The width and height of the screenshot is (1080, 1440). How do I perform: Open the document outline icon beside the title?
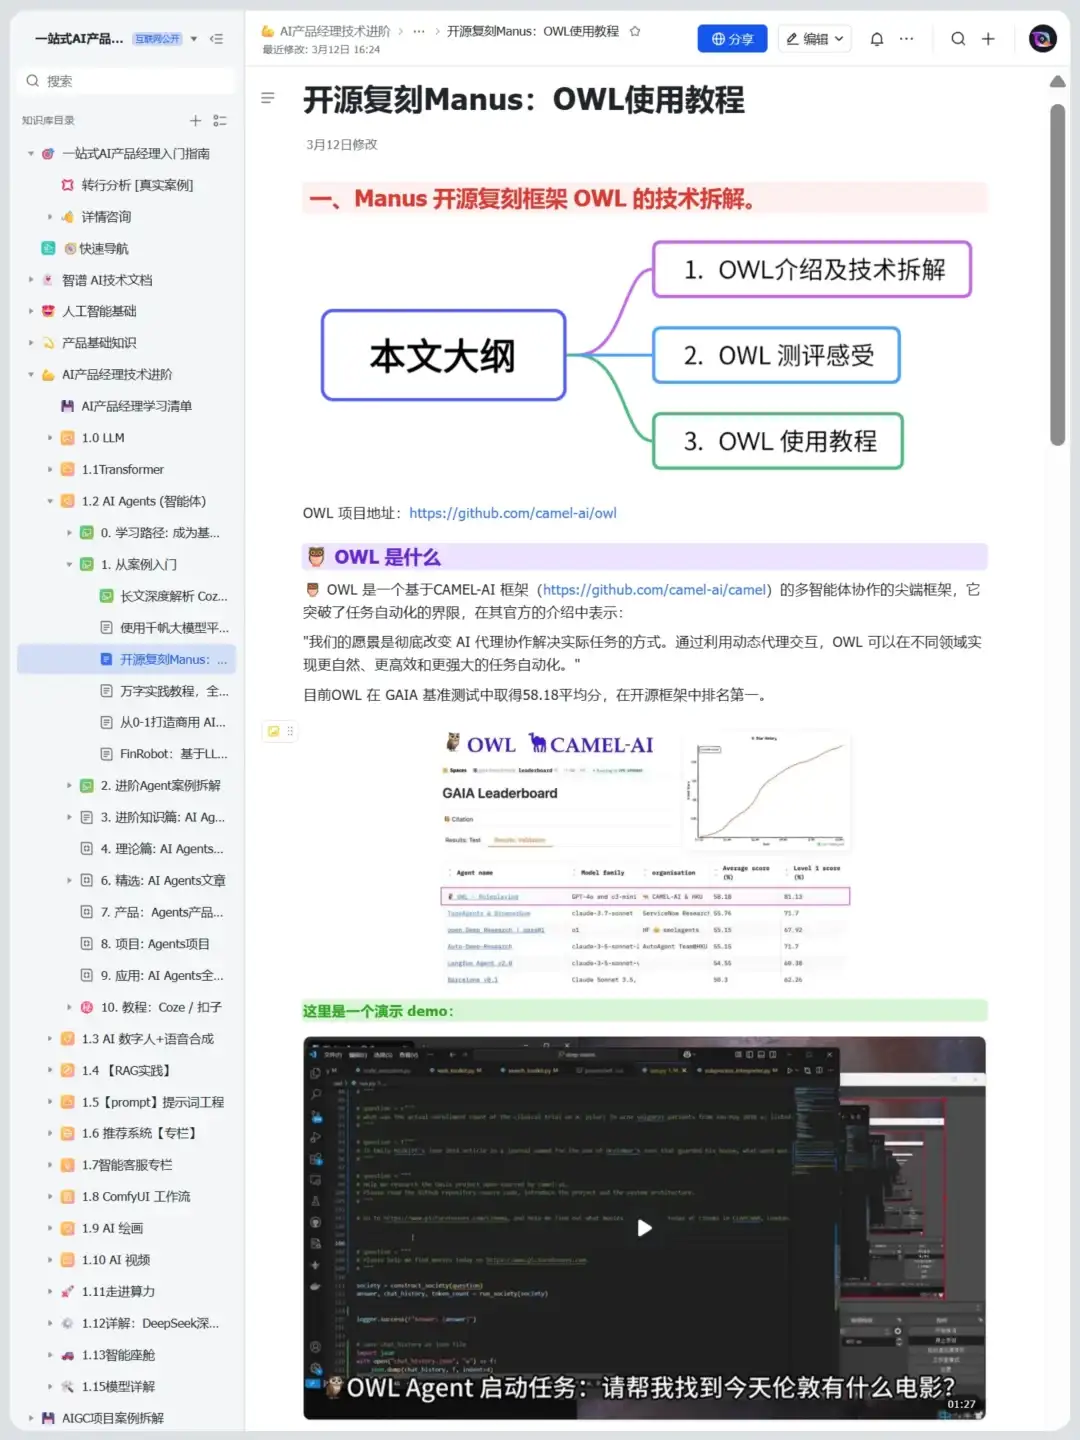coord(267,98)
